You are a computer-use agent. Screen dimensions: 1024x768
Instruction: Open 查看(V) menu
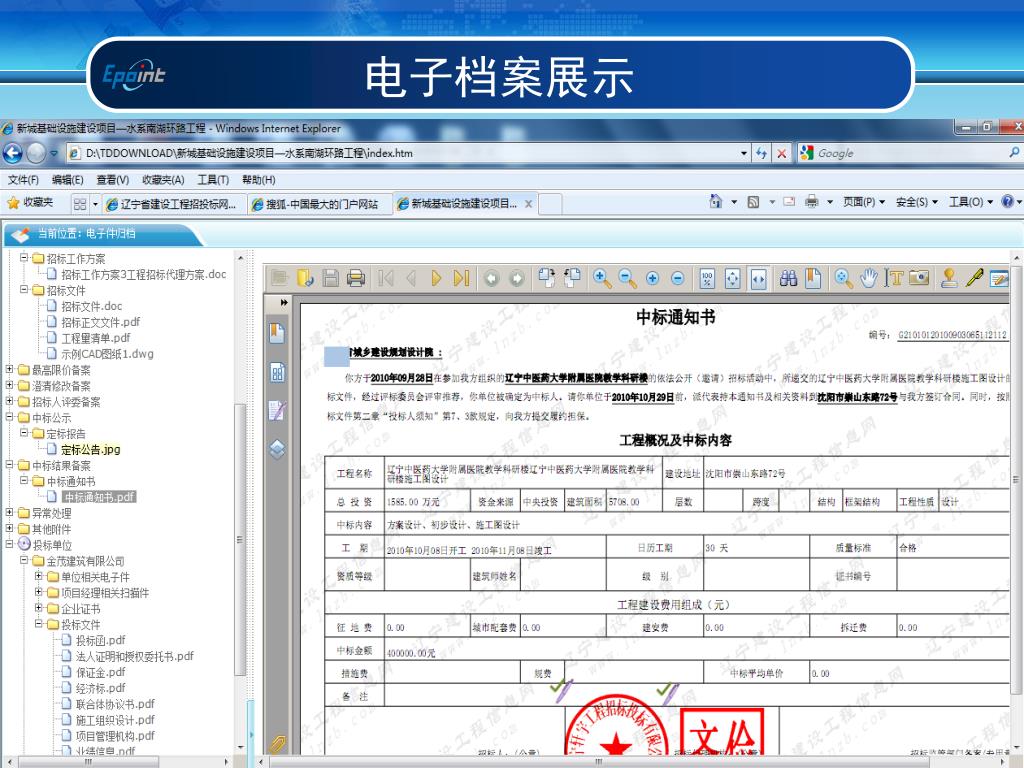[x=112, y=180]
